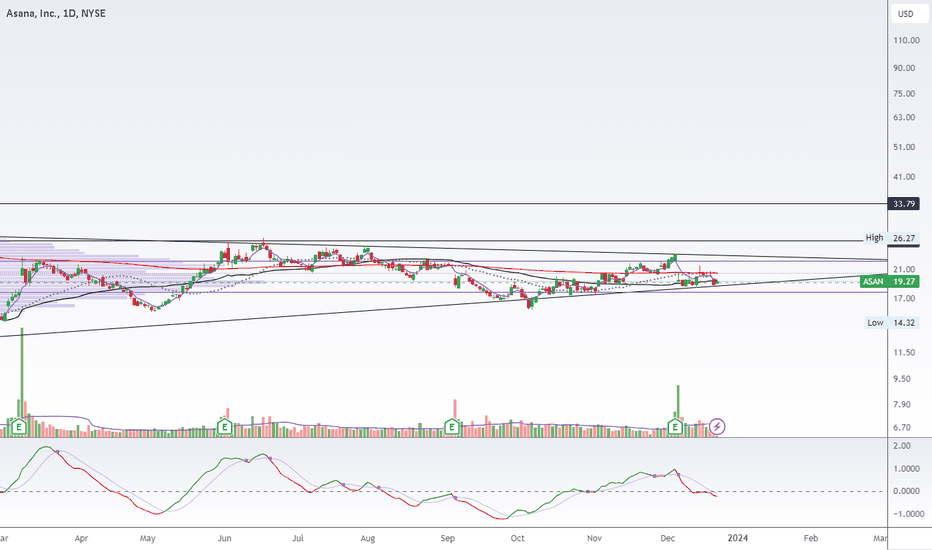932x550 pixels.
Task: Click the 9.50 price axis value
Action: (x=902, y=378)
